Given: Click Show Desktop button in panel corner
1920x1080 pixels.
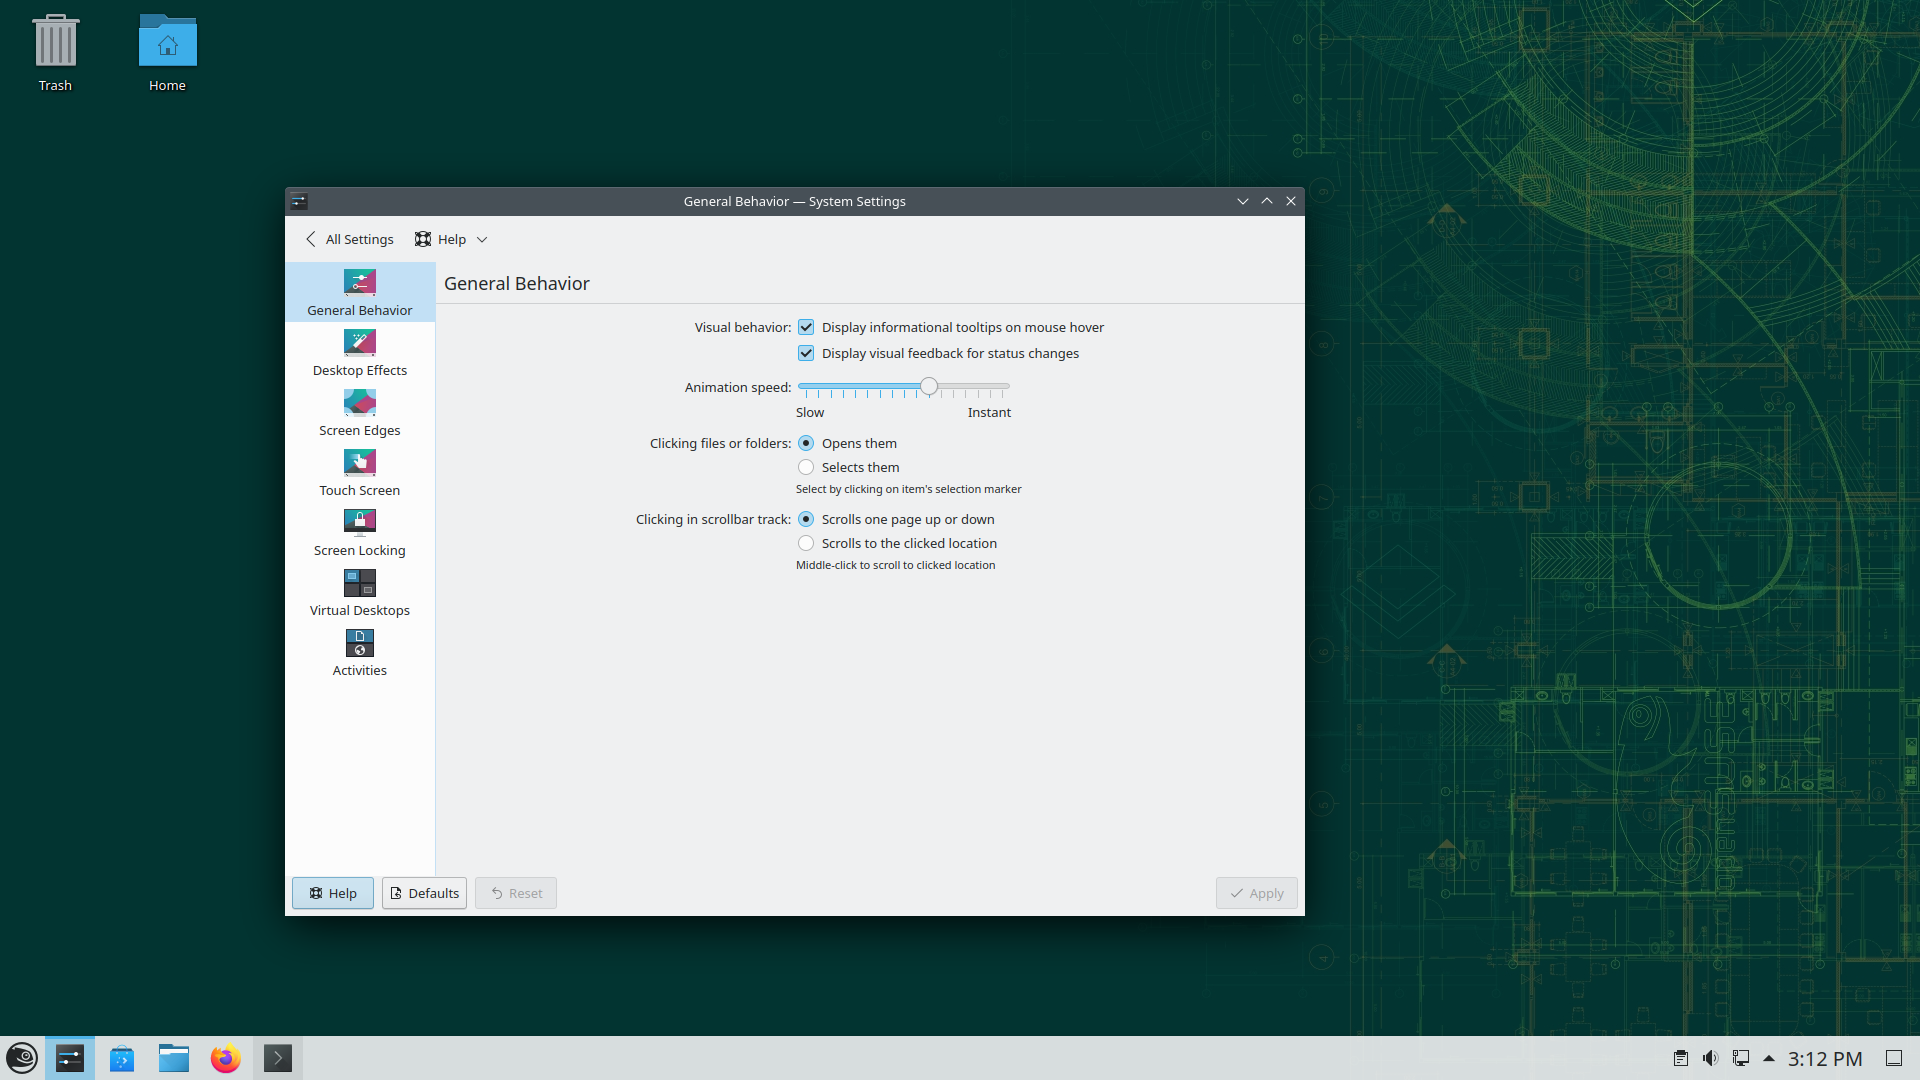Looking at the screenshot, I should [x=1894, y=1058].
